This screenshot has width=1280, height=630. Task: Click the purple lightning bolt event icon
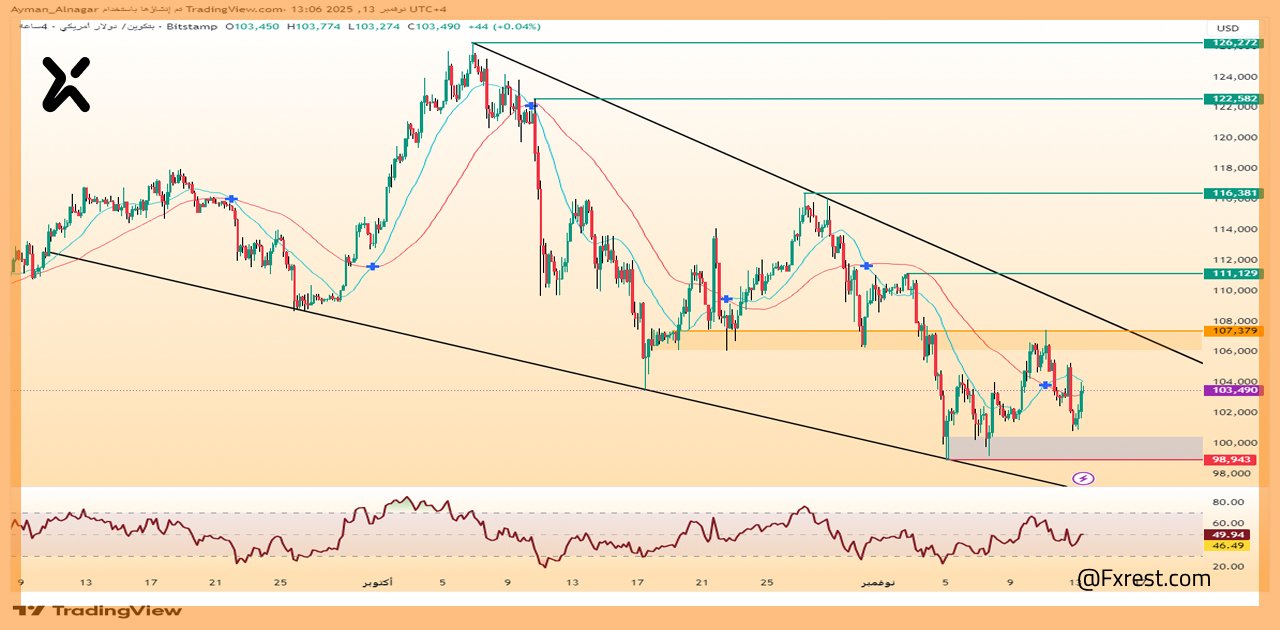coord(1083,478)
